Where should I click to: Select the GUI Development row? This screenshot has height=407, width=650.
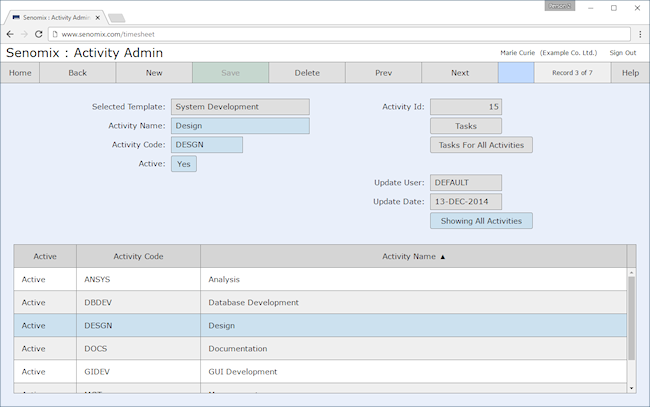point(320,372)
